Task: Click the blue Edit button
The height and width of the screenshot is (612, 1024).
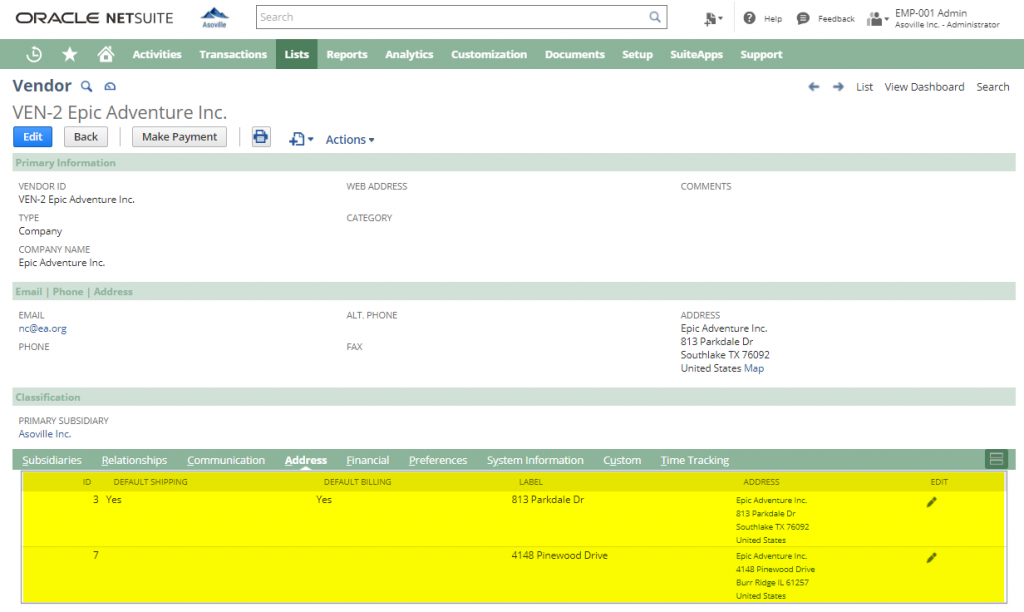Action: [33, 137]
